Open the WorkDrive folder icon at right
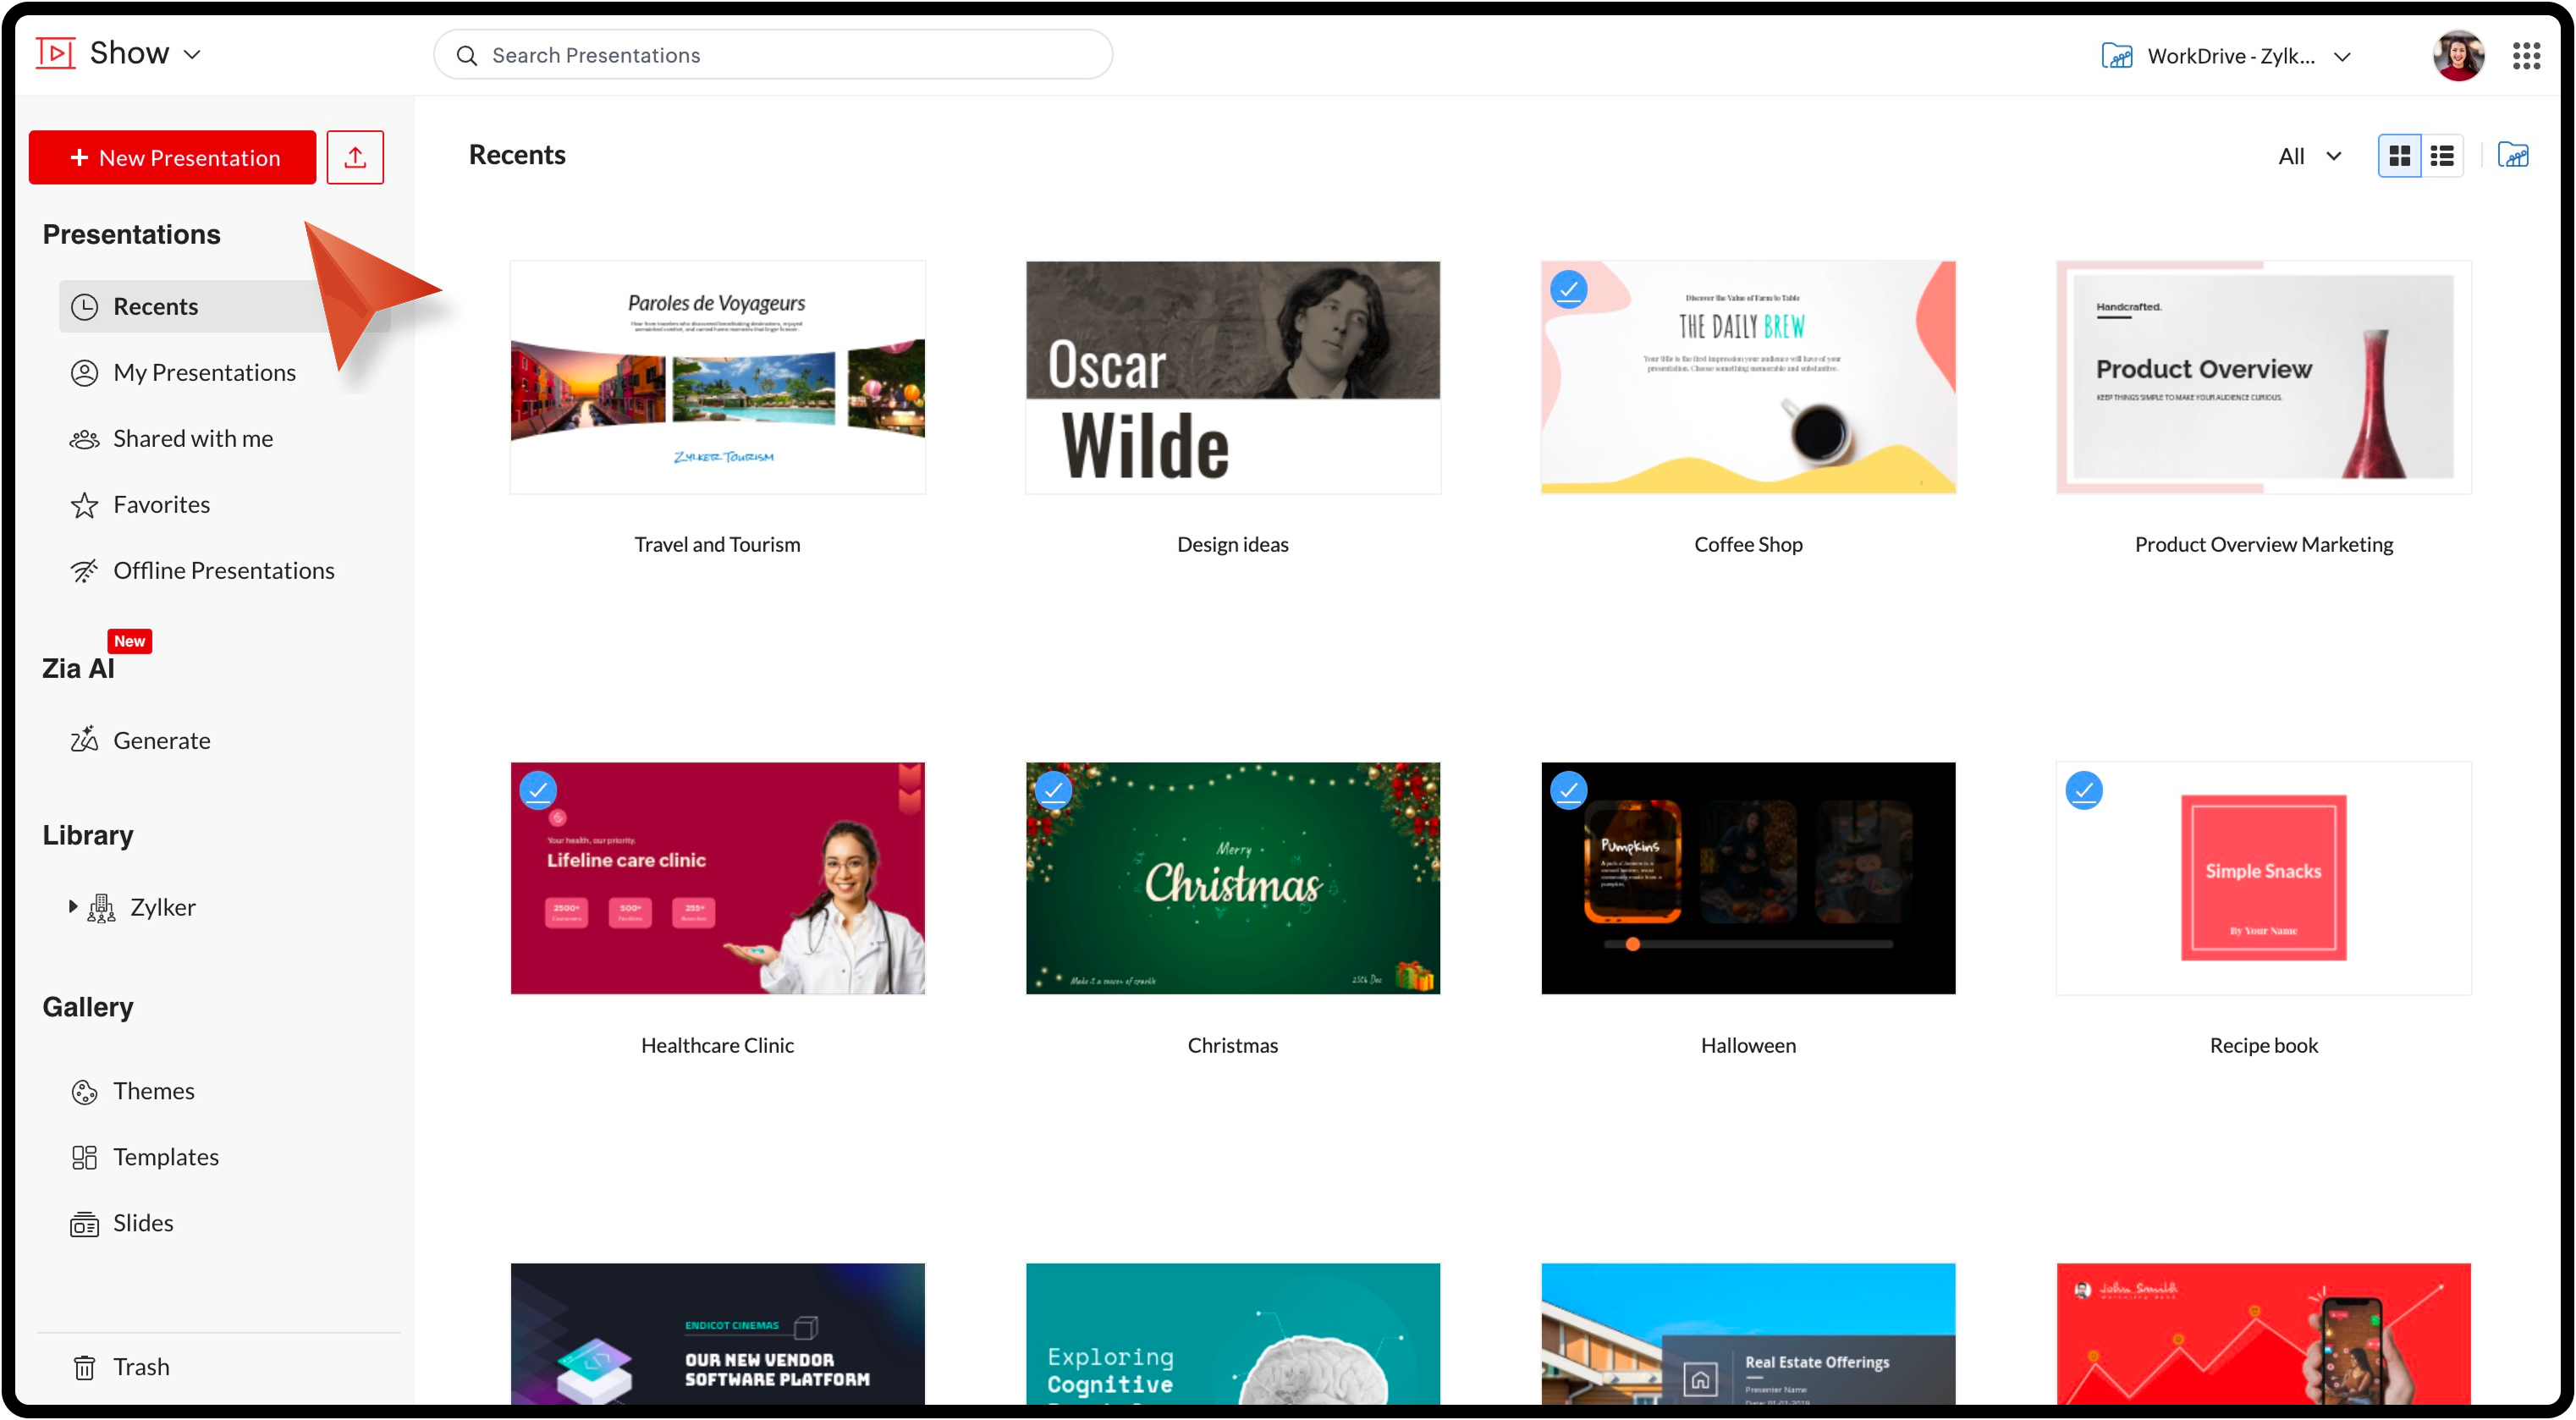2576x1420 pixels. (2513, 156)
